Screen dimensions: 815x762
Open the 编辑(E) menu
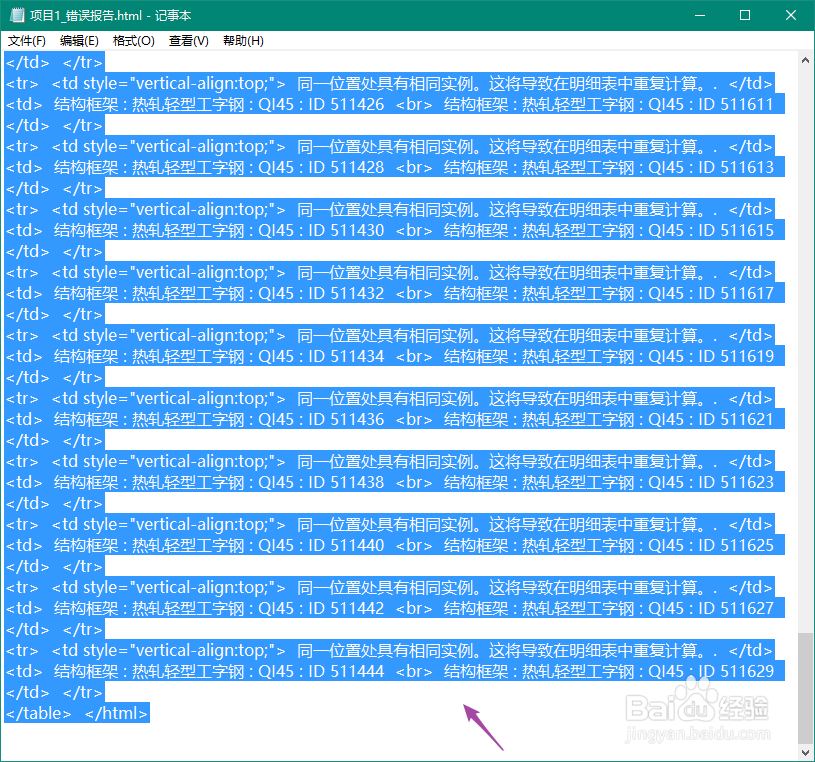tap(79, 41)
